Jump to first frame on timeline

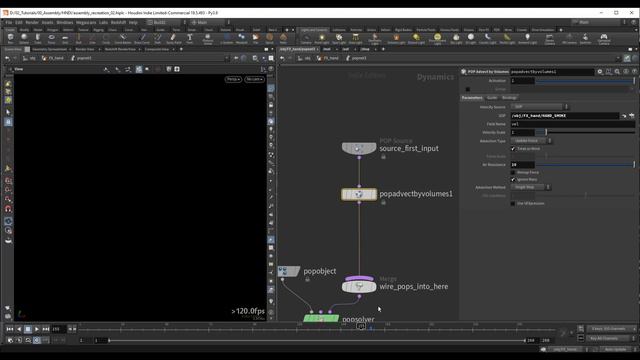[10, 329]
